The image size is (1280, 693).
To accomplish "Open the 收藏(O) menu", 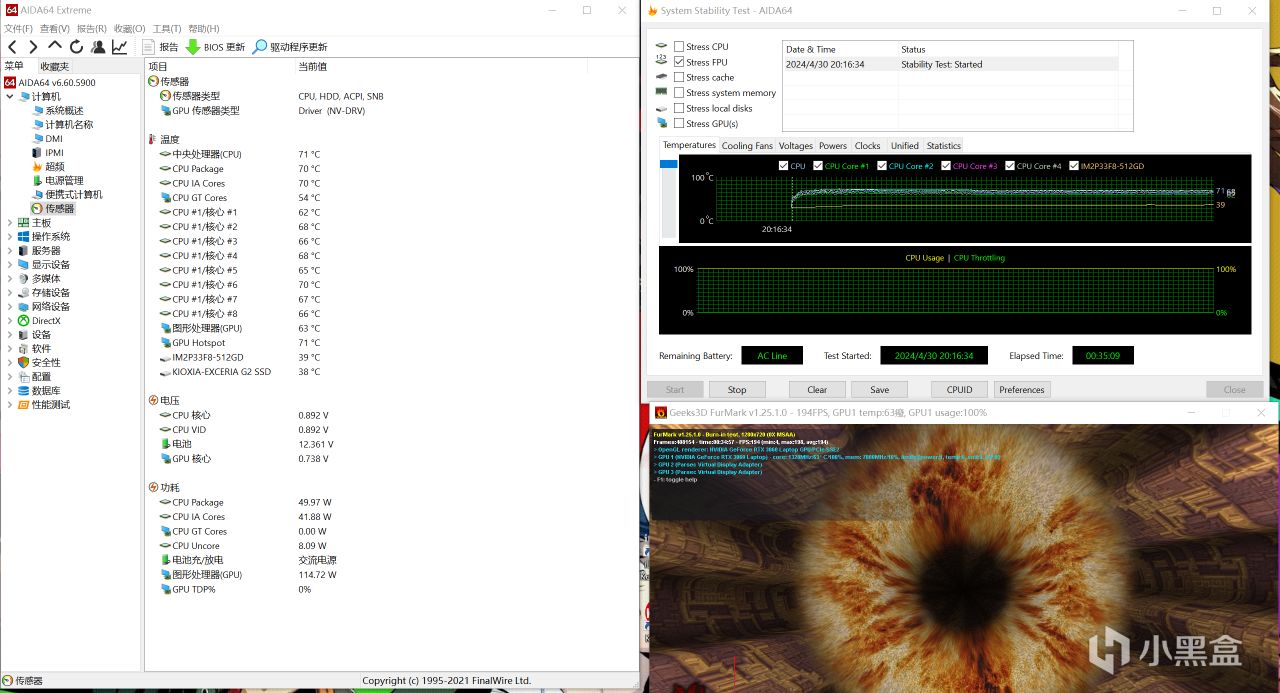I will [129, 29].
